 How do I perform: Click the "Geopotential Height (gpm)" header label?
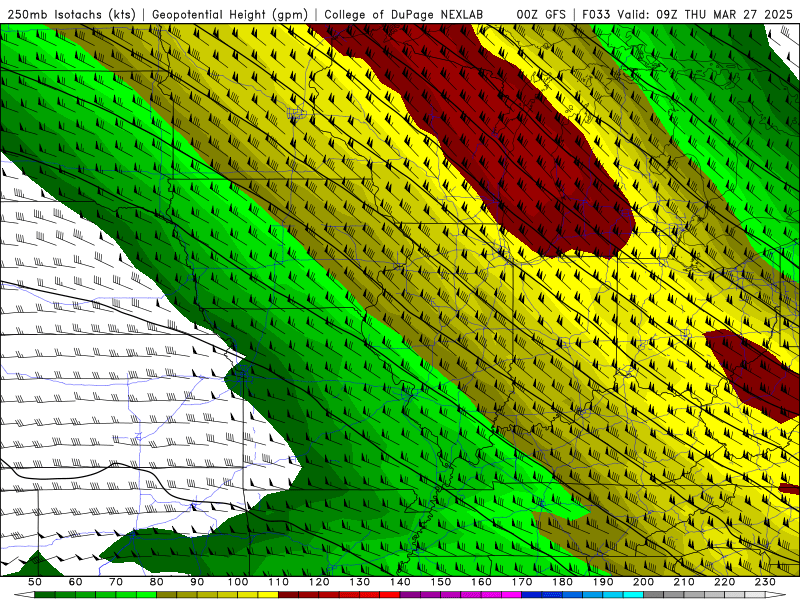(230, 14)
